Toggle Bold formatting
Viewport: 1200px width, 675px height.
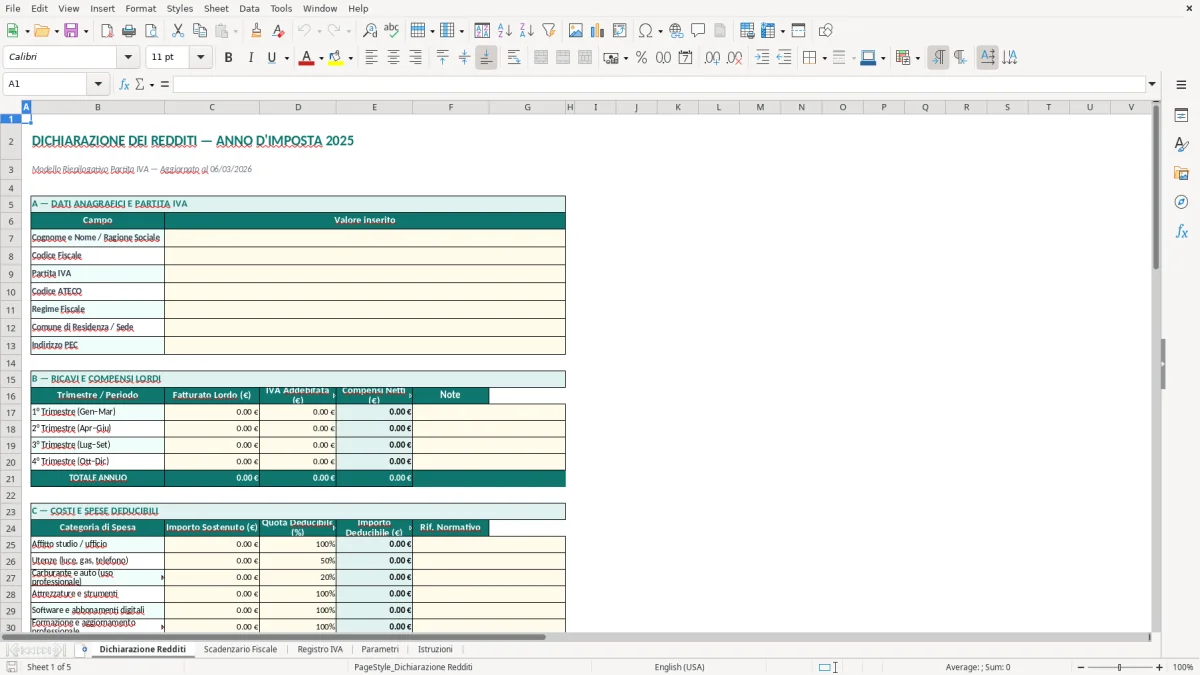(x=228, y=58)
